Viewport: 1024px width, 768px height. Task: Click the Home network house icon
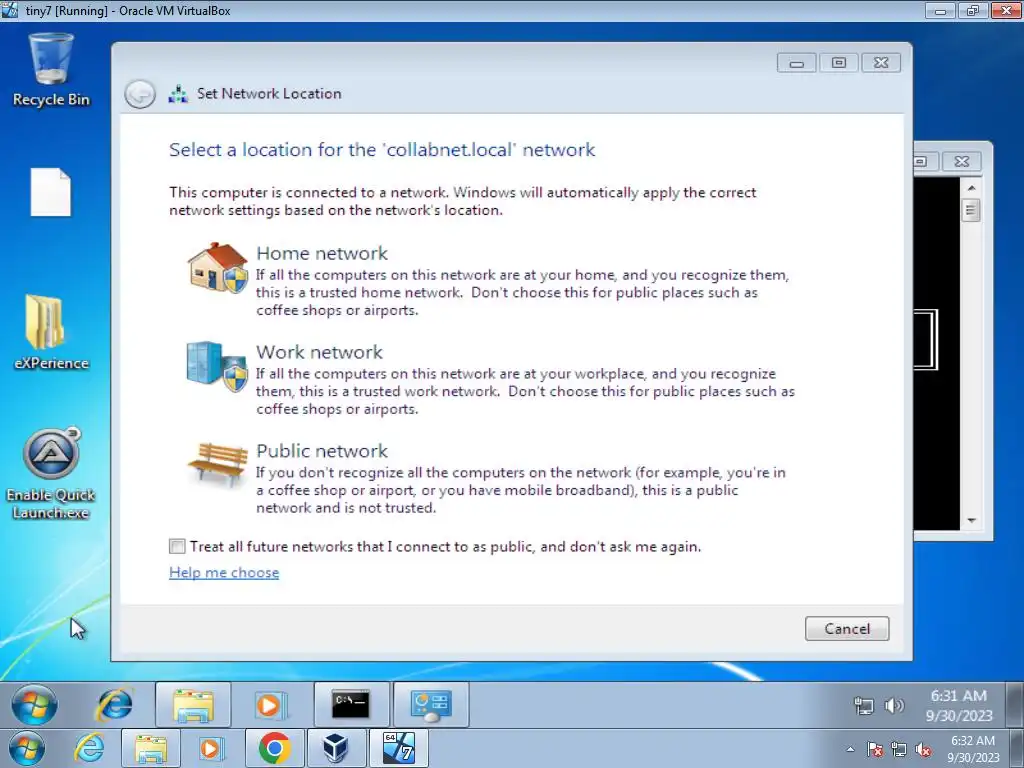[217, 267]
